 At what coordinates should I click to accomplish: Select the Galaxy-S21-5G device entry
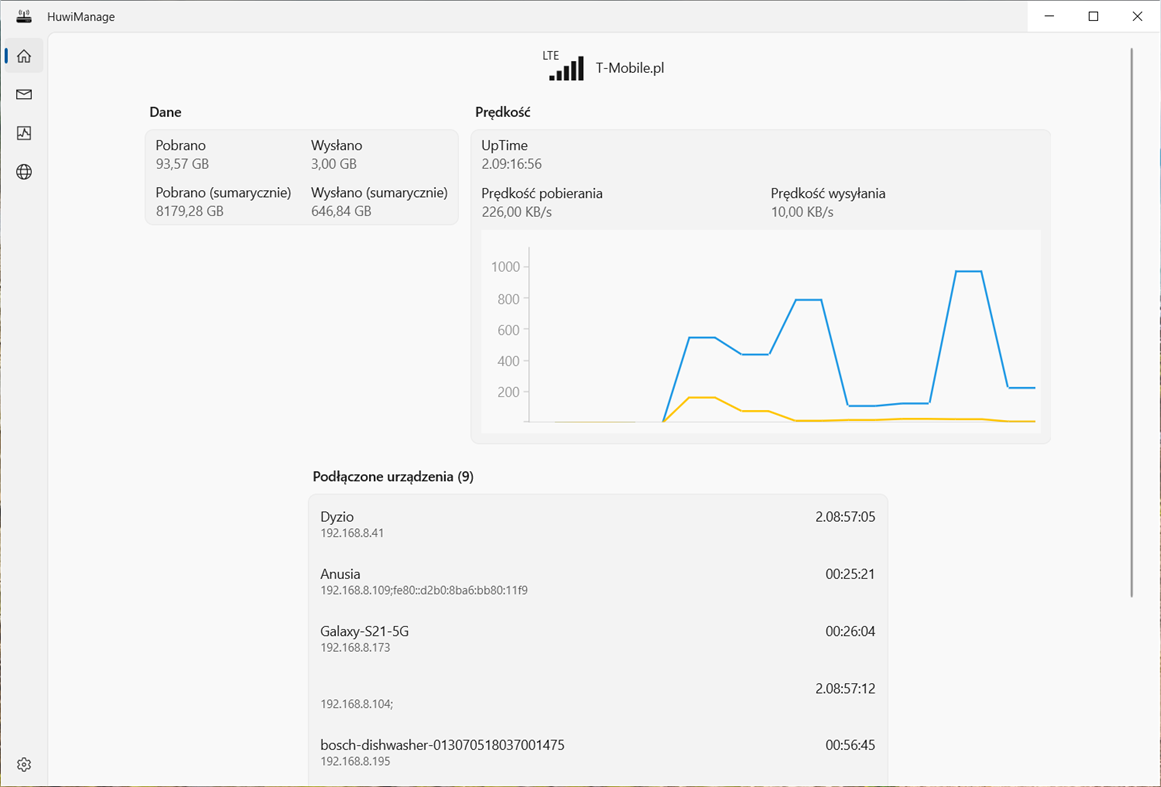click(x=595, y=638)
